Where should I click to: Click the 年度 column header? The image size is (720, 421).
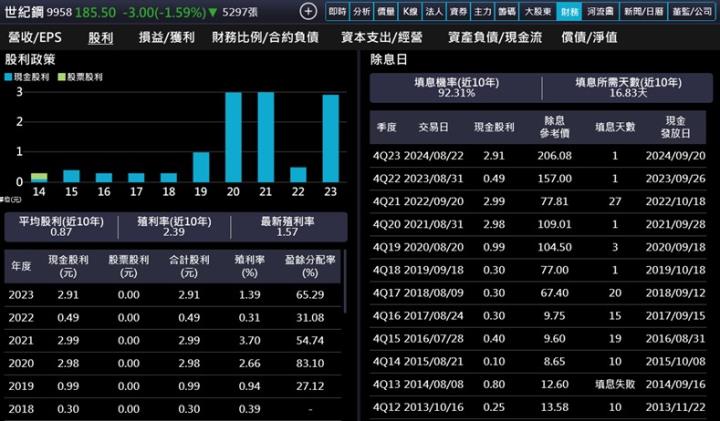coord(21,266)
